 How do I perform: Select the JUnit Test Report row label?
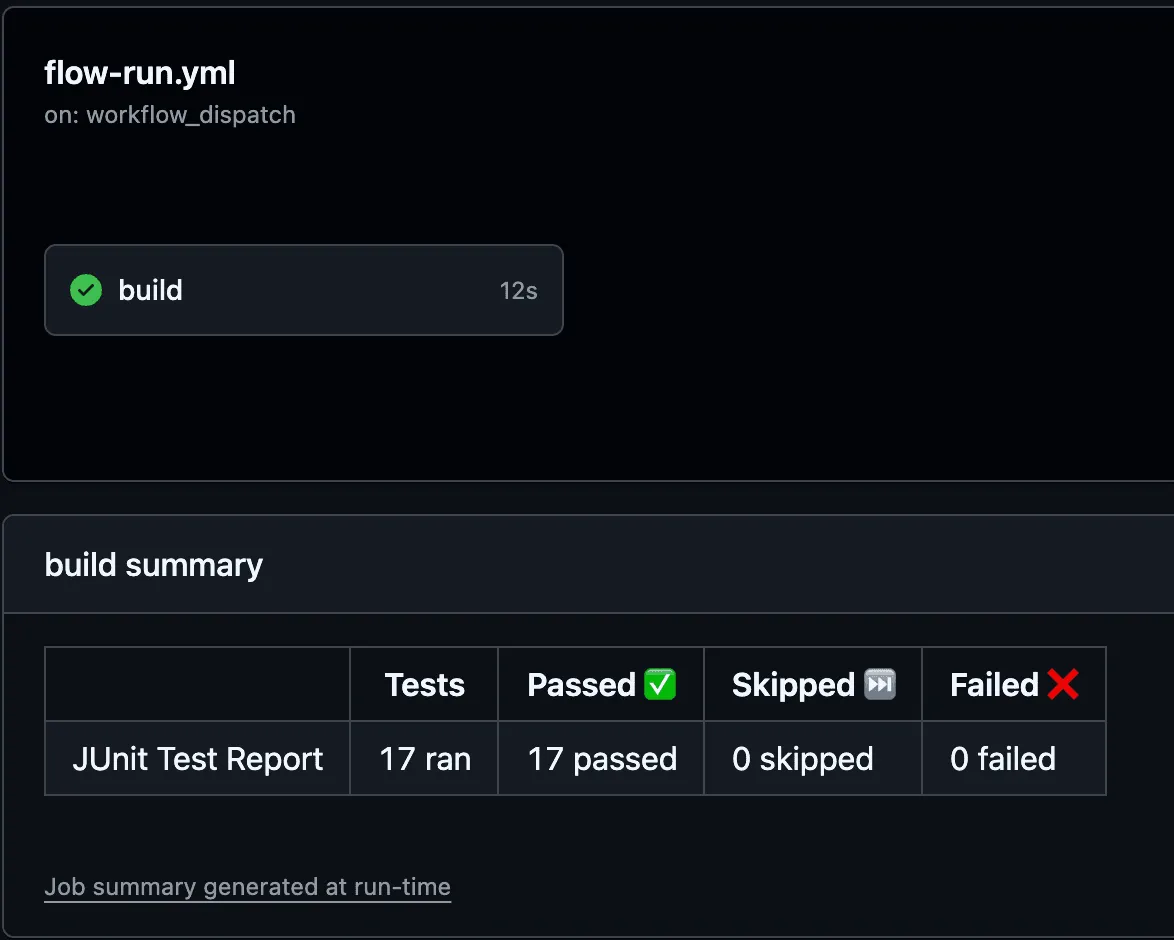click(x=196, y=759)
